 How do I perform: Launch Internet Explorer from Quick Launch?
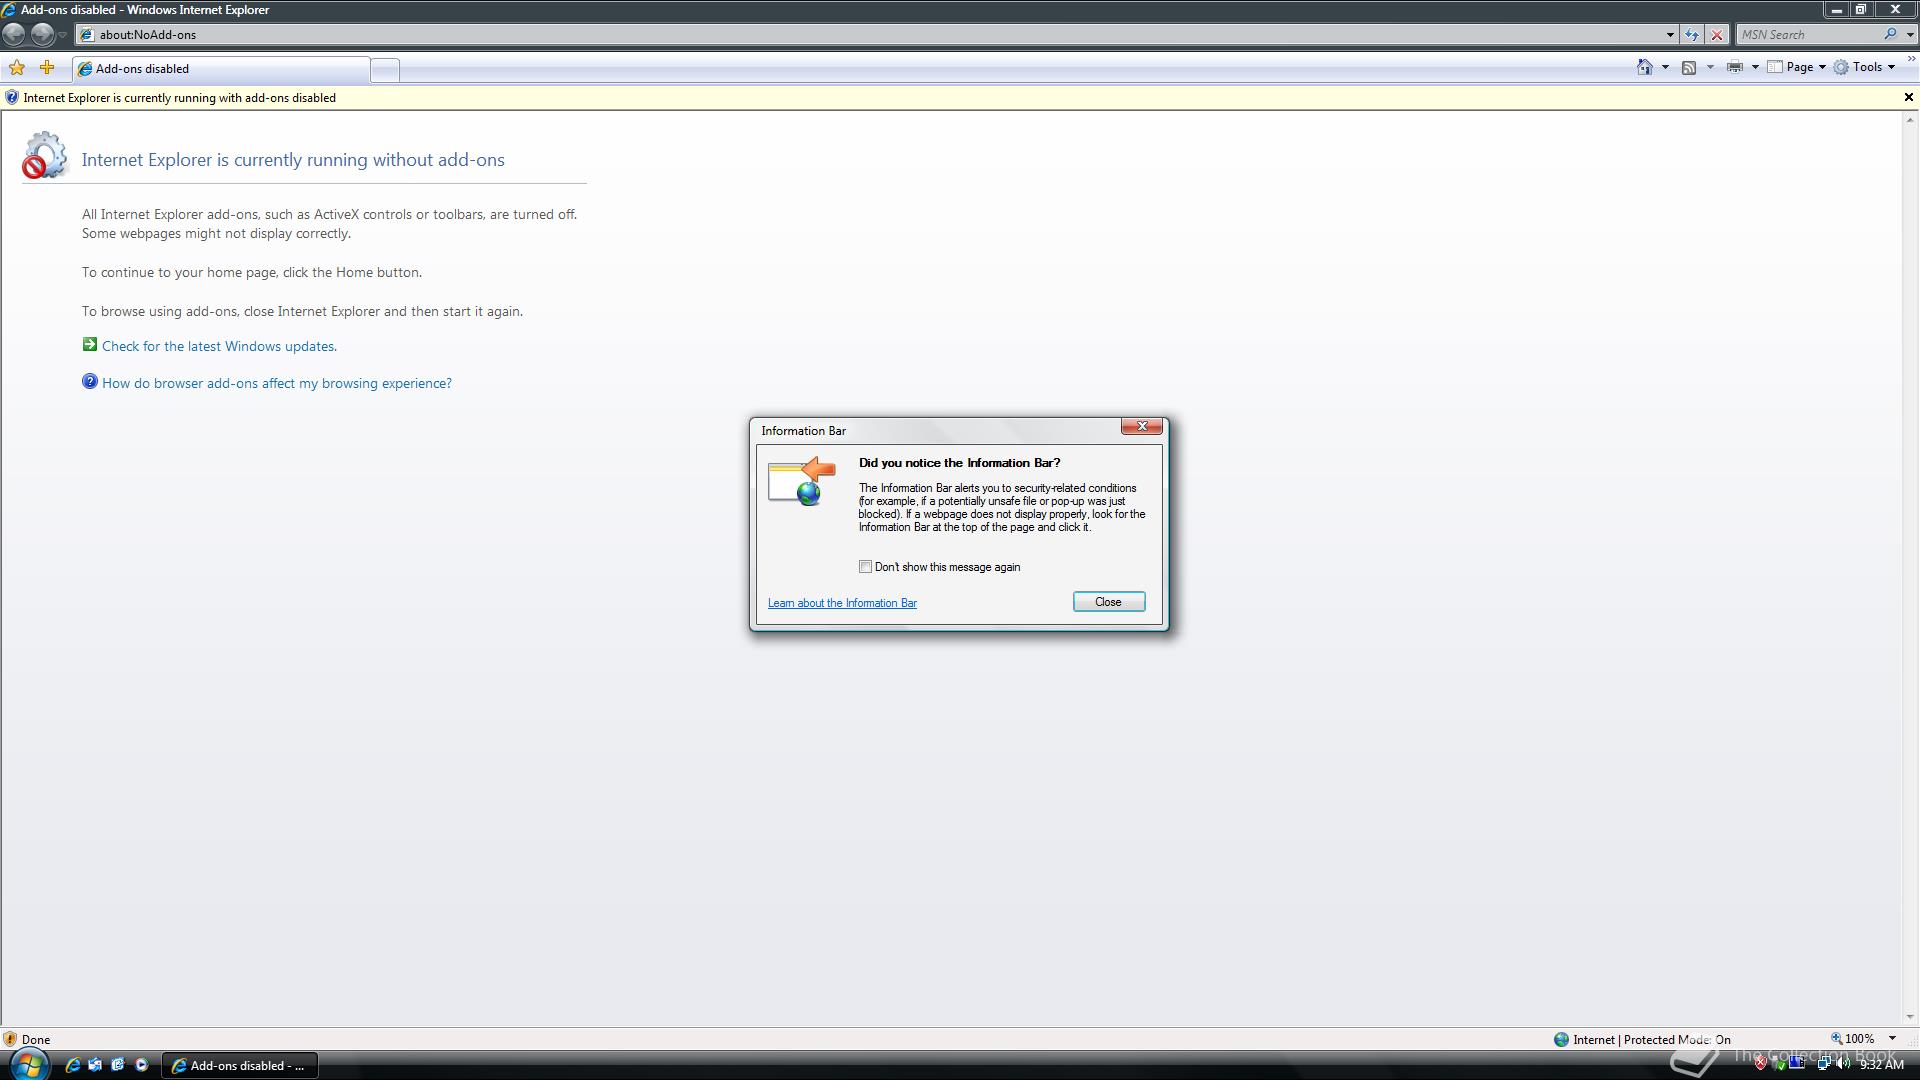pyautogui.click(x=72, y=1065)
